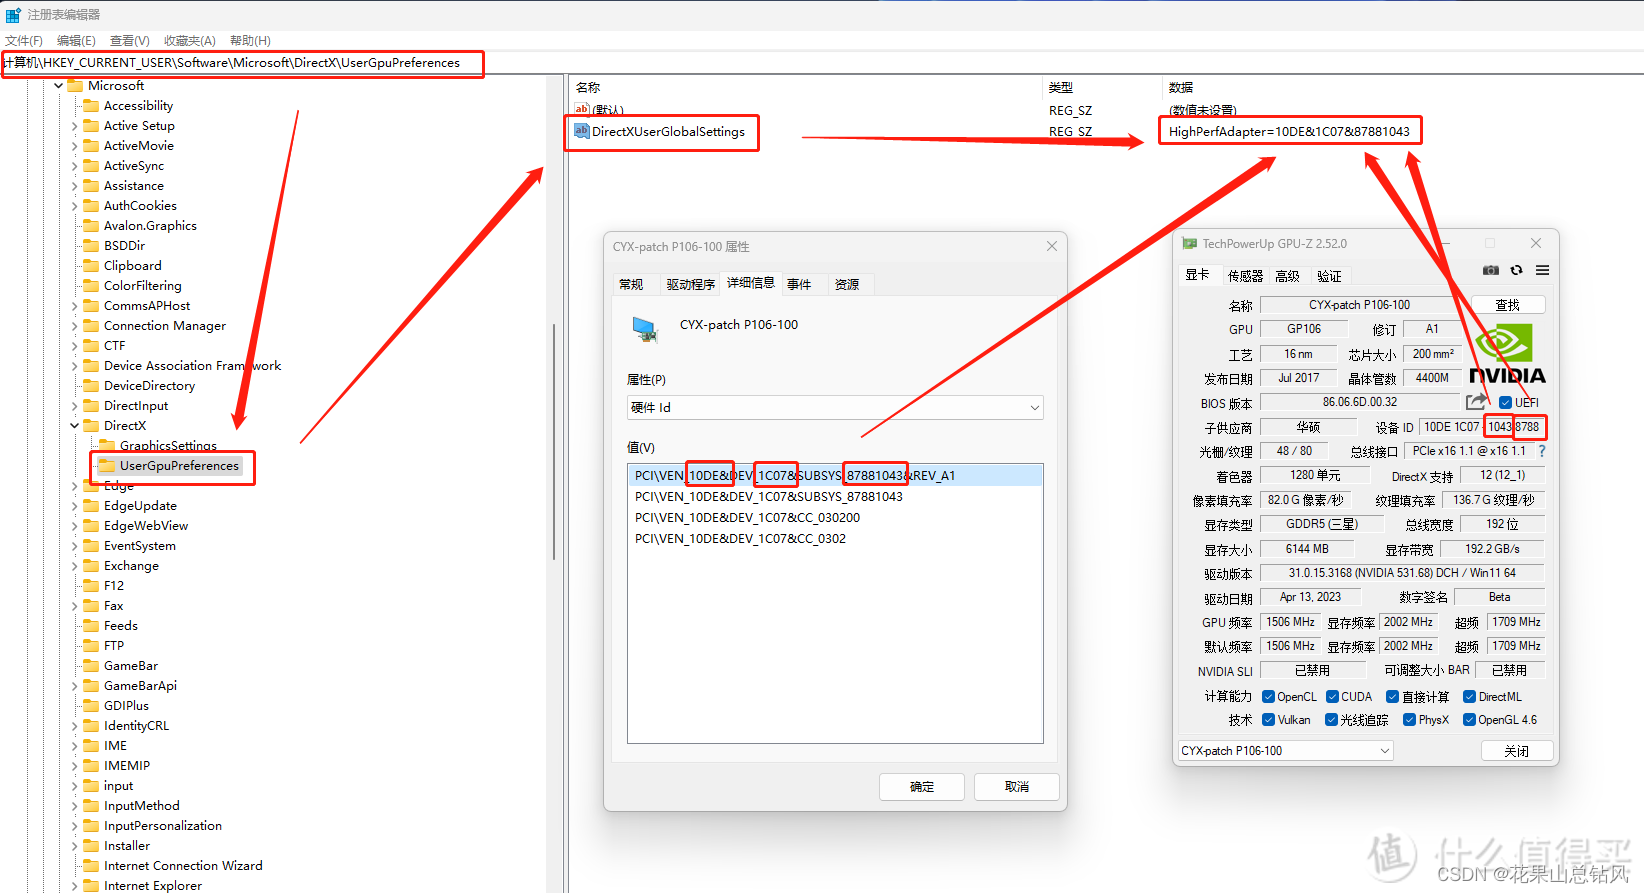The width and height of the screenshot is (1644, 893).
Task: Open GPU-Z card selector dropdown
Action: pyautogui.click(x=1285, y=751)
